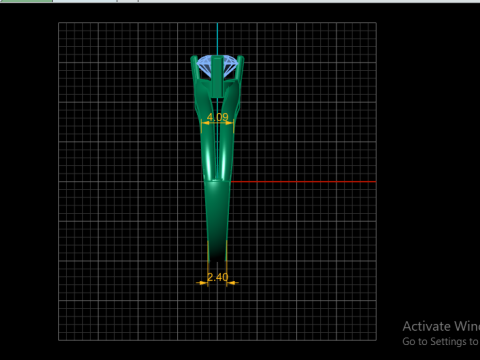Viewport: 480px width, 360px height.
Task: Click the center prong above the gemstone setting
Action: coord(217,77)
